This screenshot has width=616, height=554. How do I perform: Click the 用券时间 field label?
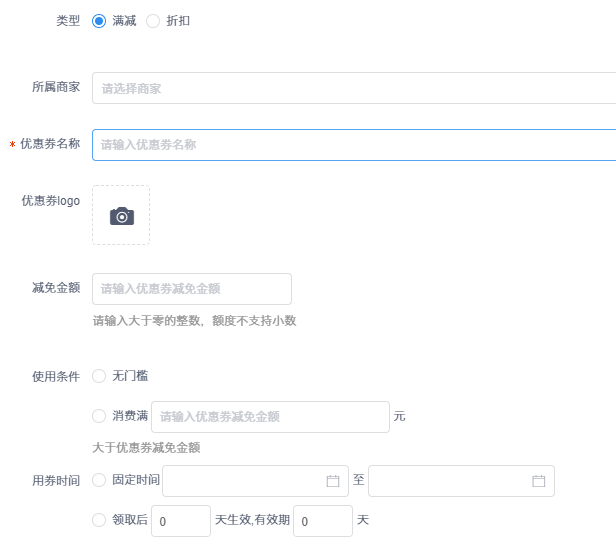[56, 481]
